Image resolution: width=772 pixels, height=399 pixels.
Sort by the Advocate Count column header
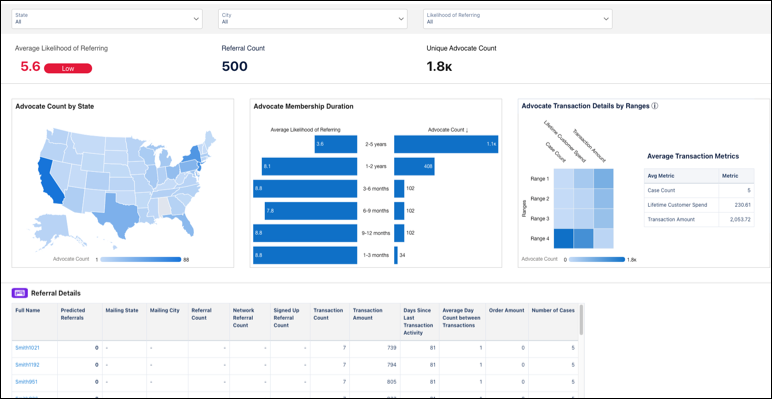coord(448,130)
